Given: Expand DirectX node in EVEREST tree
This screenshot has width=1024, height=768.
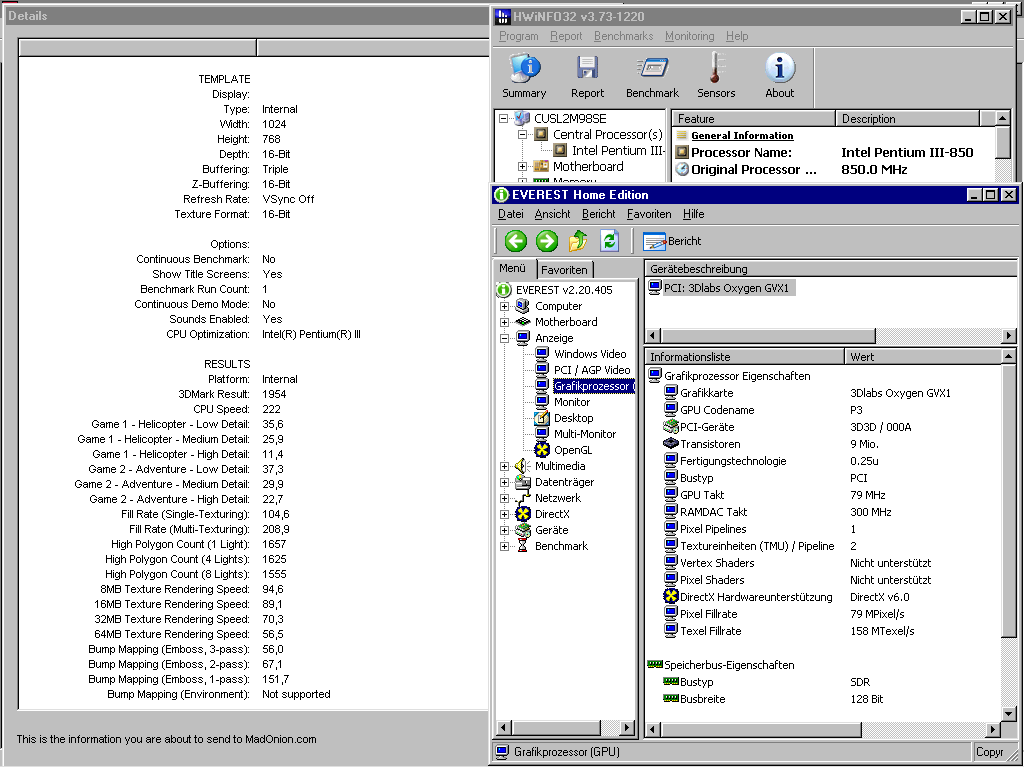Looking at the screenshot, I should tap(504, 515).
